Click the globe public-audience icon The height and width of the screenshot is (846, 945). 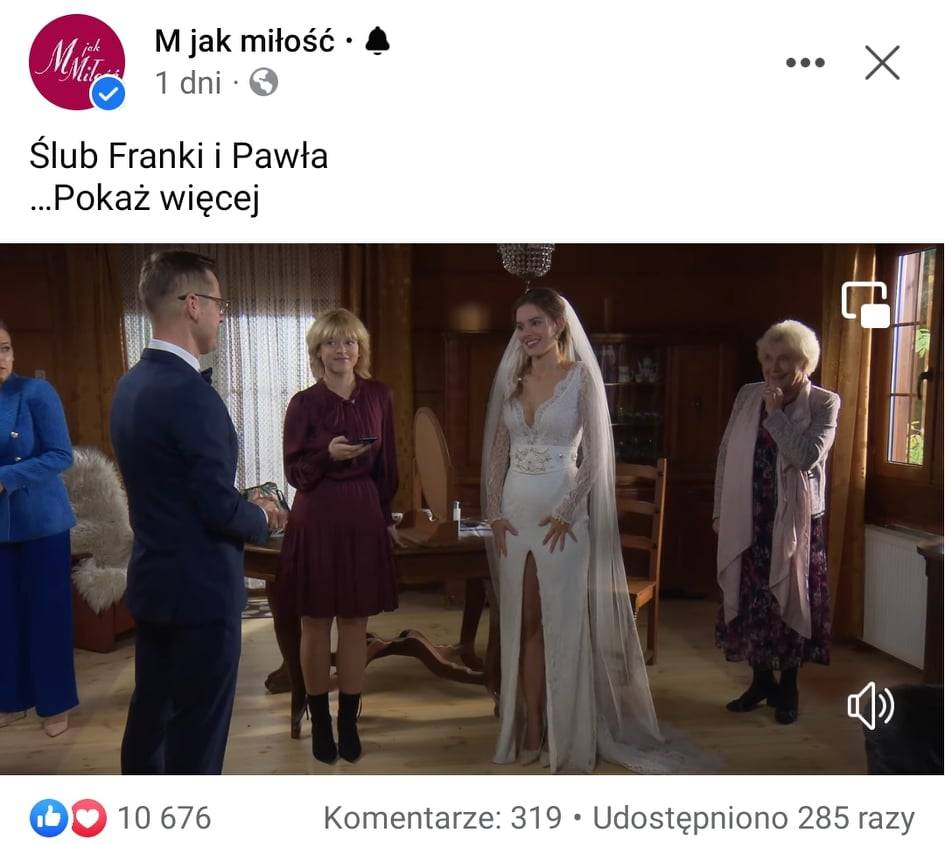click(263, 82)
